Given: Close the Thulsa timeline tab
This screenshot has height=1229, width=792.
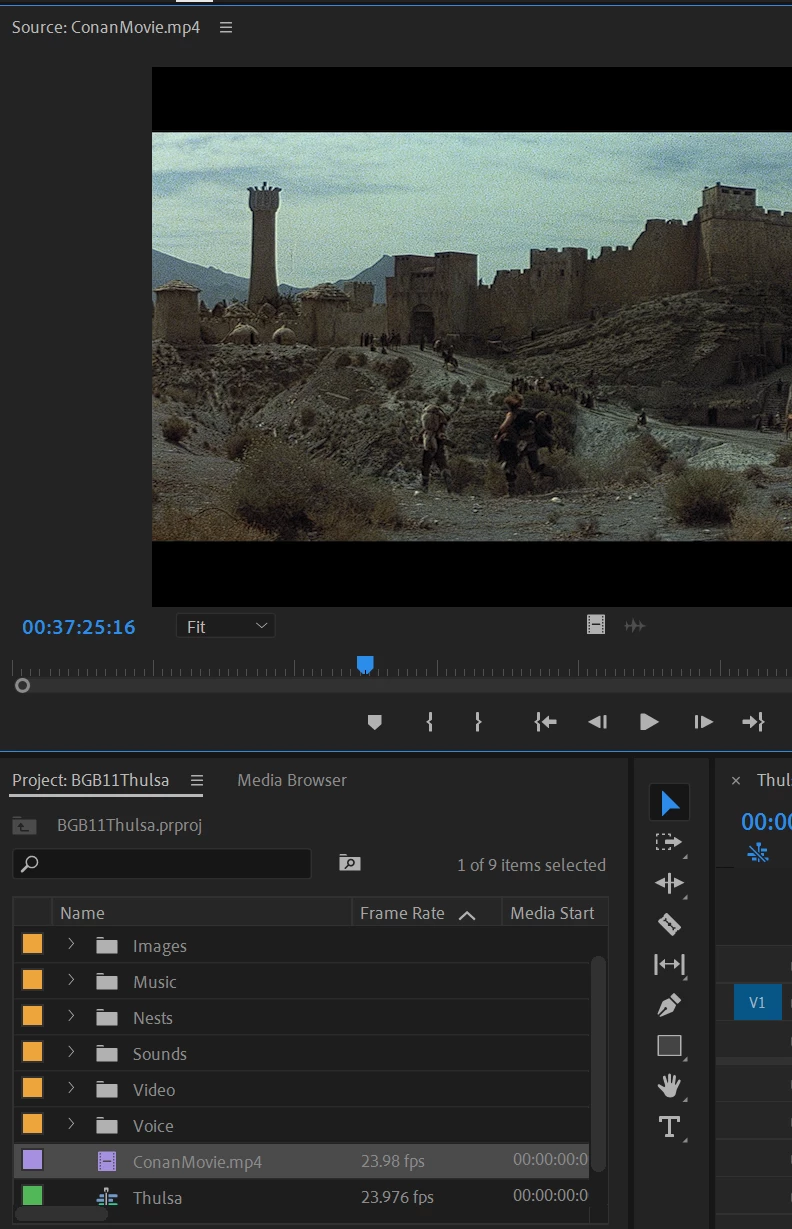Looking at the screenshot, I should [x=736, y=780].
